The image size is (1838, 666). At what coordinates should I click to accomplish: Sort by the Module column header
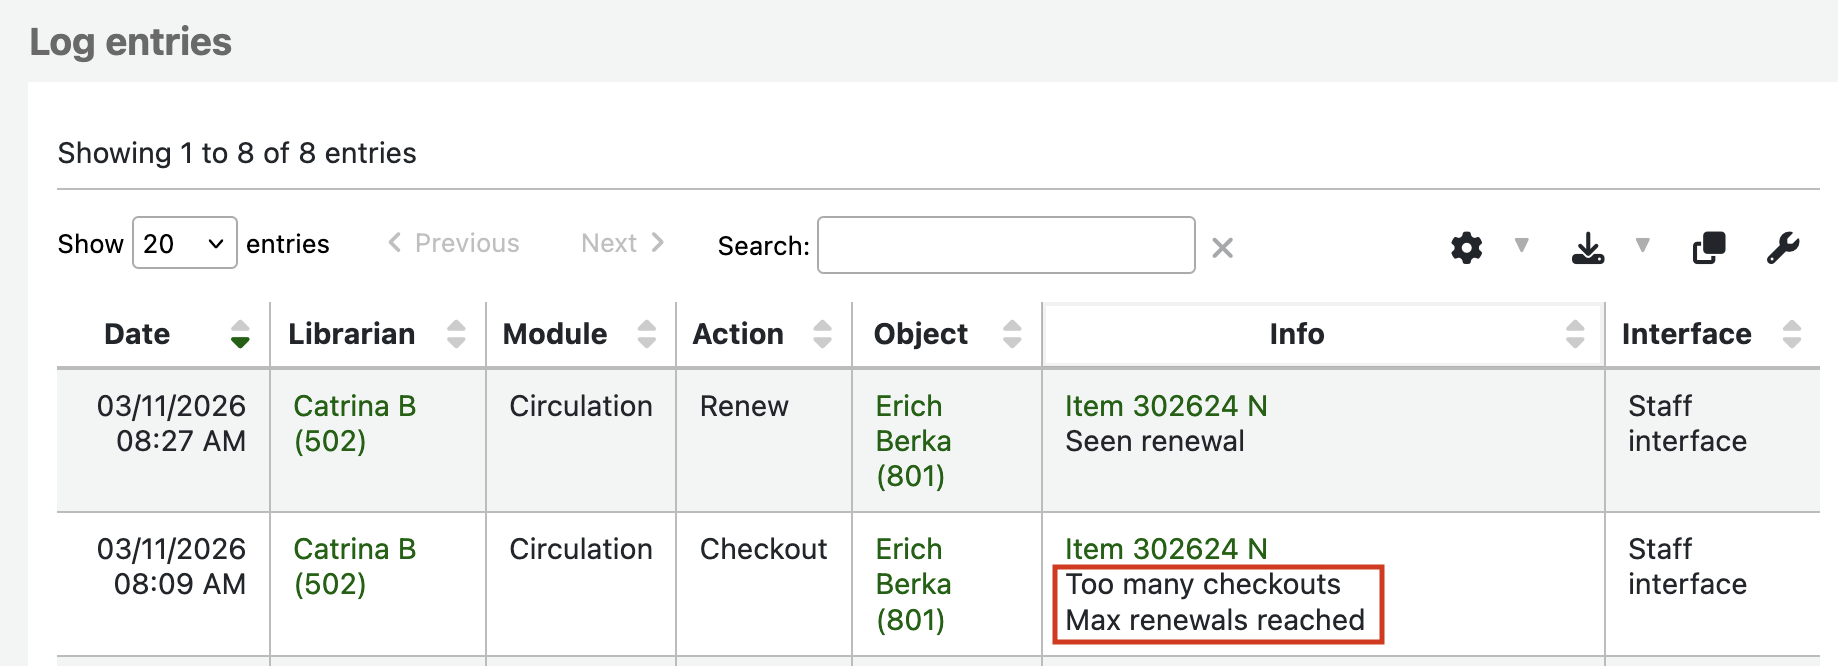[x=555, y=334]
